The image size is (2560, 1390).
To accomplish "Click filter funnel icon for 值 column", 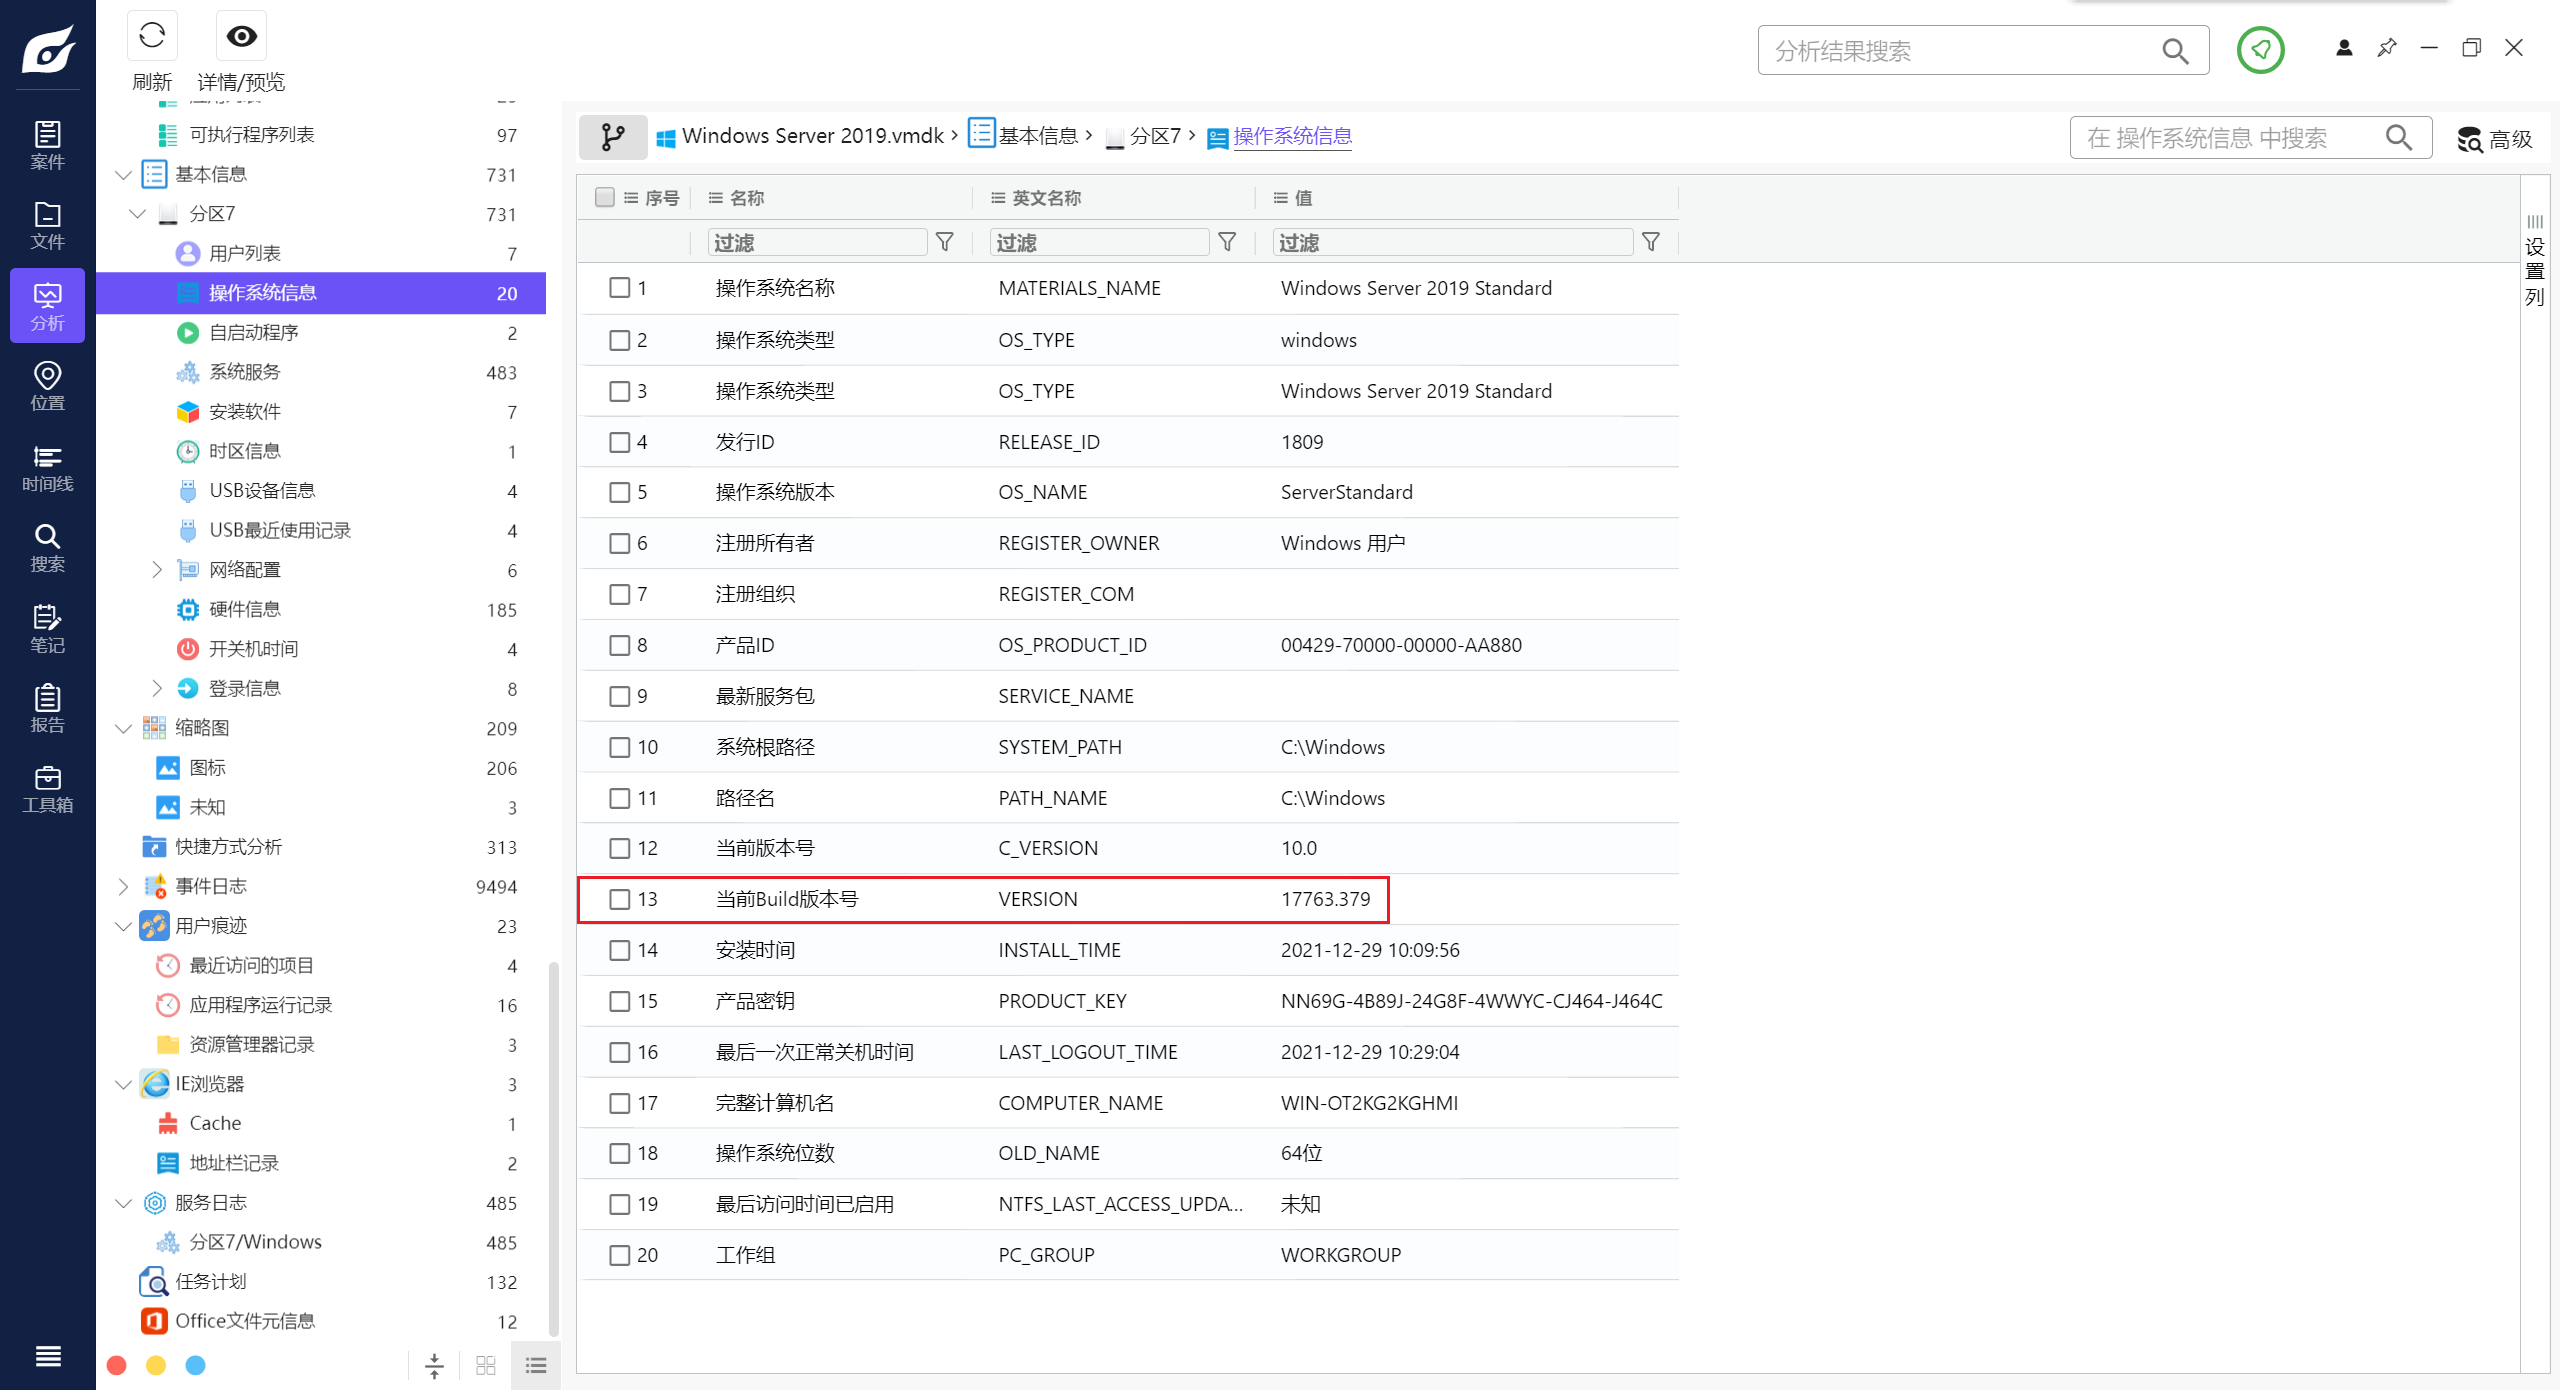I will pos(1651,242).
